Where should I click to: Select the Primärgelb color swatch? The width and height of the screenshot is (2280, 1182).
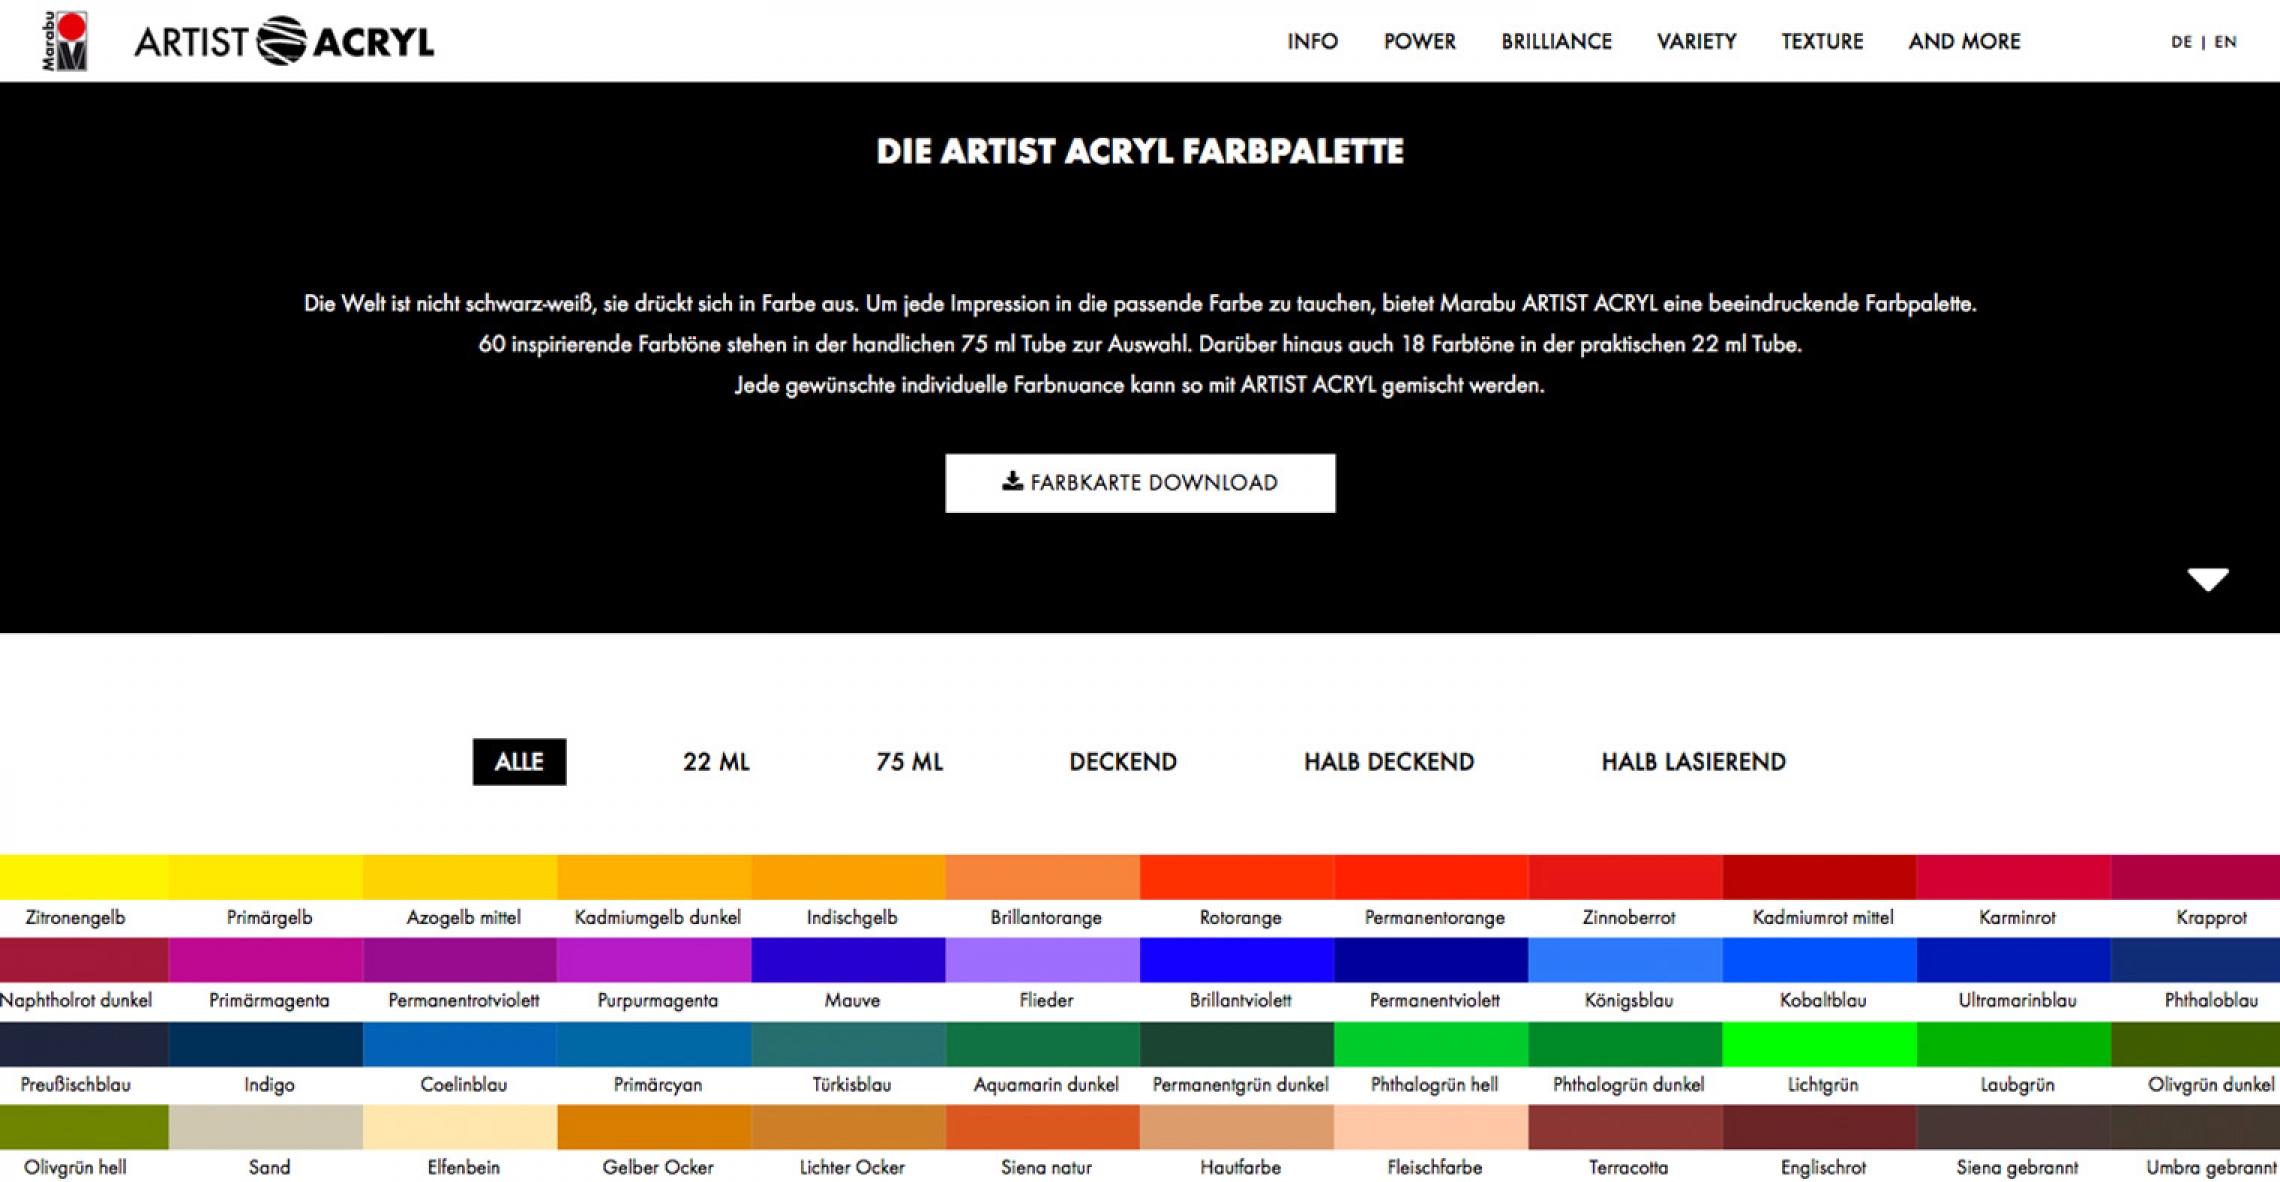[x=266, y=877]
